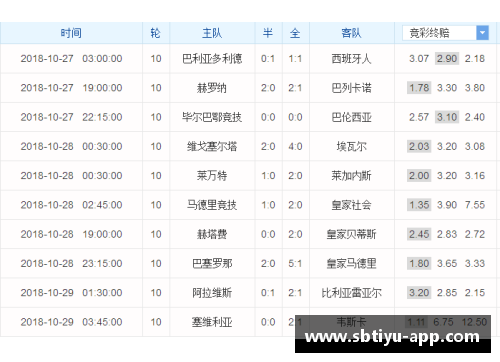500x362 pixels.
Task: Select away team 比利亚雷亚尔
Action: pos(351,293)
